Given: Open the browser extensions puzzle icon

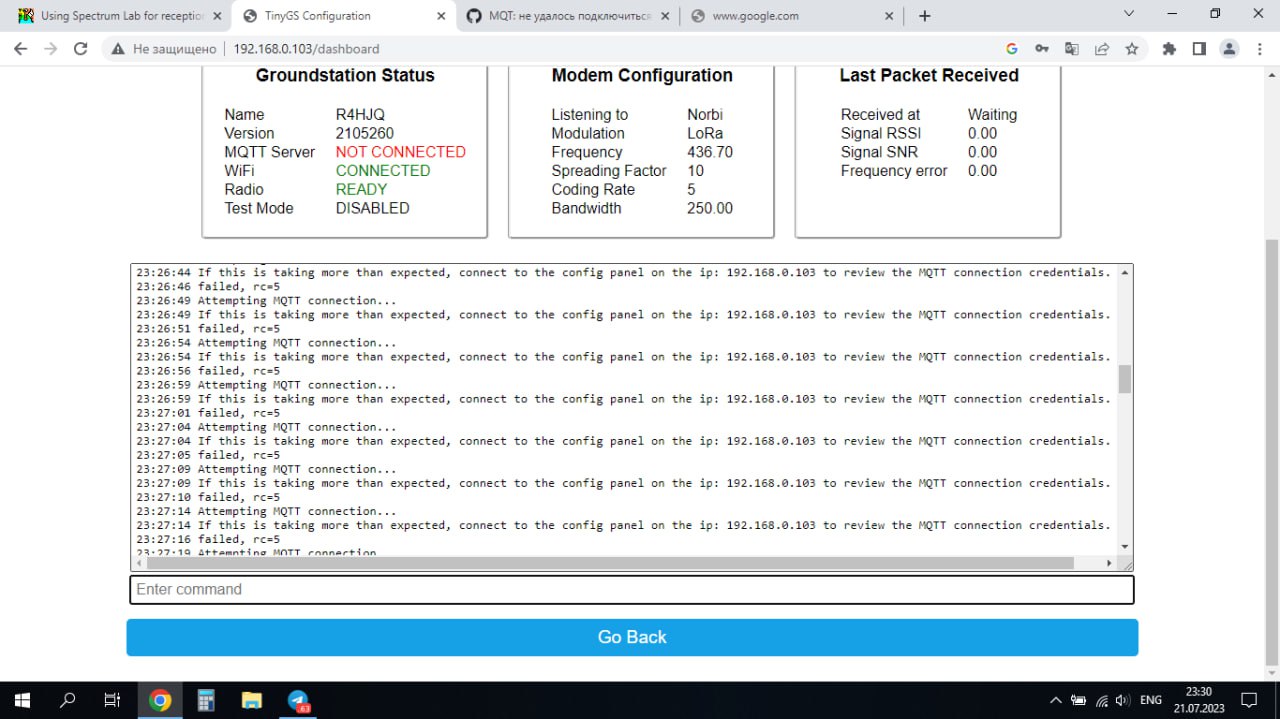Looking at the screenshot, I should 1169,48.
